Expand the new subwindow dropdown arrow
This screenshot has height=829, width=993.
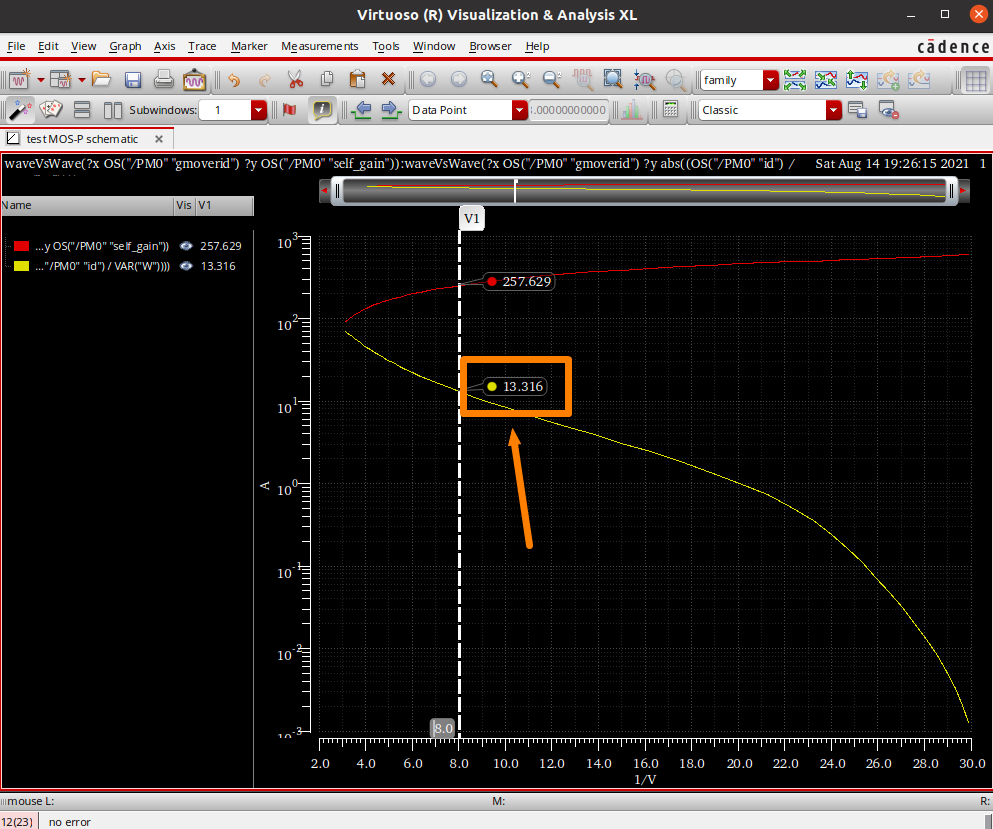82,80
